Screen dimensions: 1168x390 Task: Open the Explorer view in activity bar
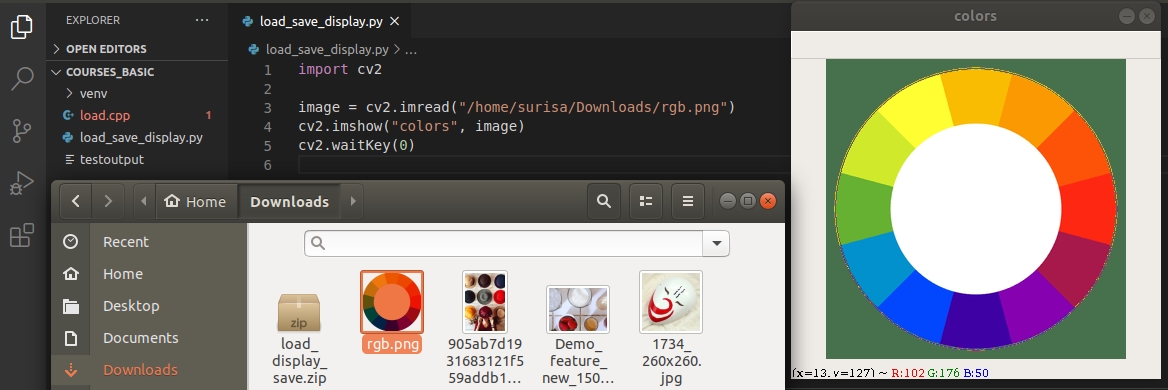(x=22, y=28)
